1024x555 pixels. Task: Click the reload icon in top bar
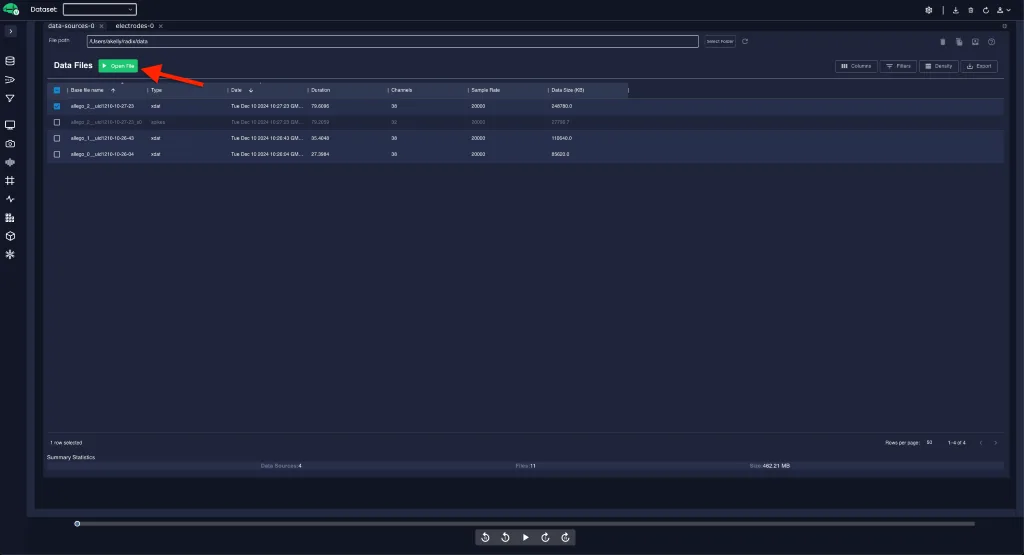[985, 10]
